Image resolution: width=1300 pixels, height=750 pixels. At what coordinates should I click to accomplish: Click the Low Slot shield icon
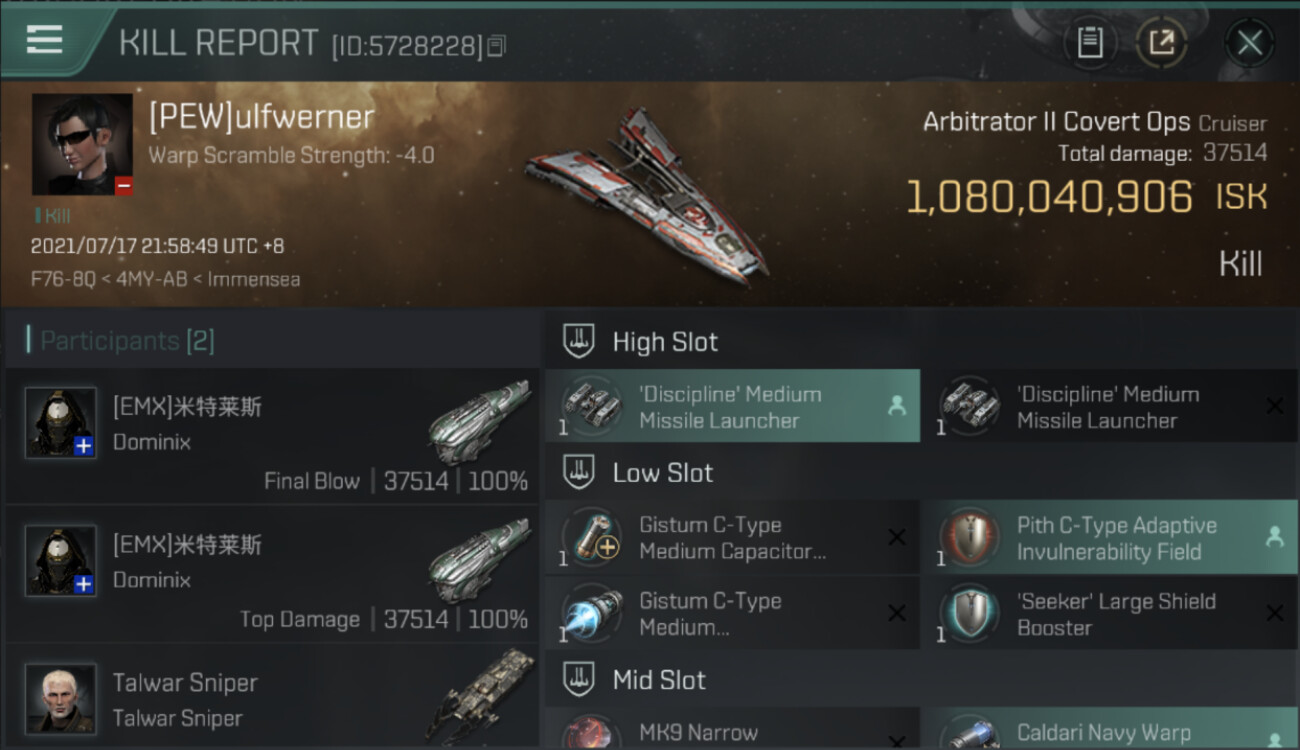tap(579, 472)
